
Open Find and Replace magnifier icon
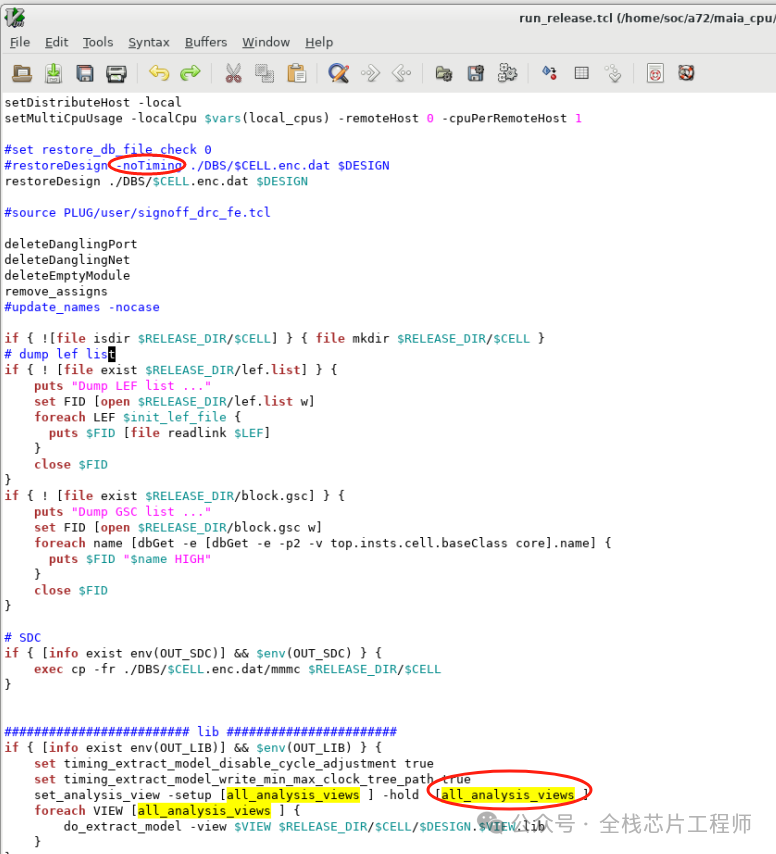point(338,73)
